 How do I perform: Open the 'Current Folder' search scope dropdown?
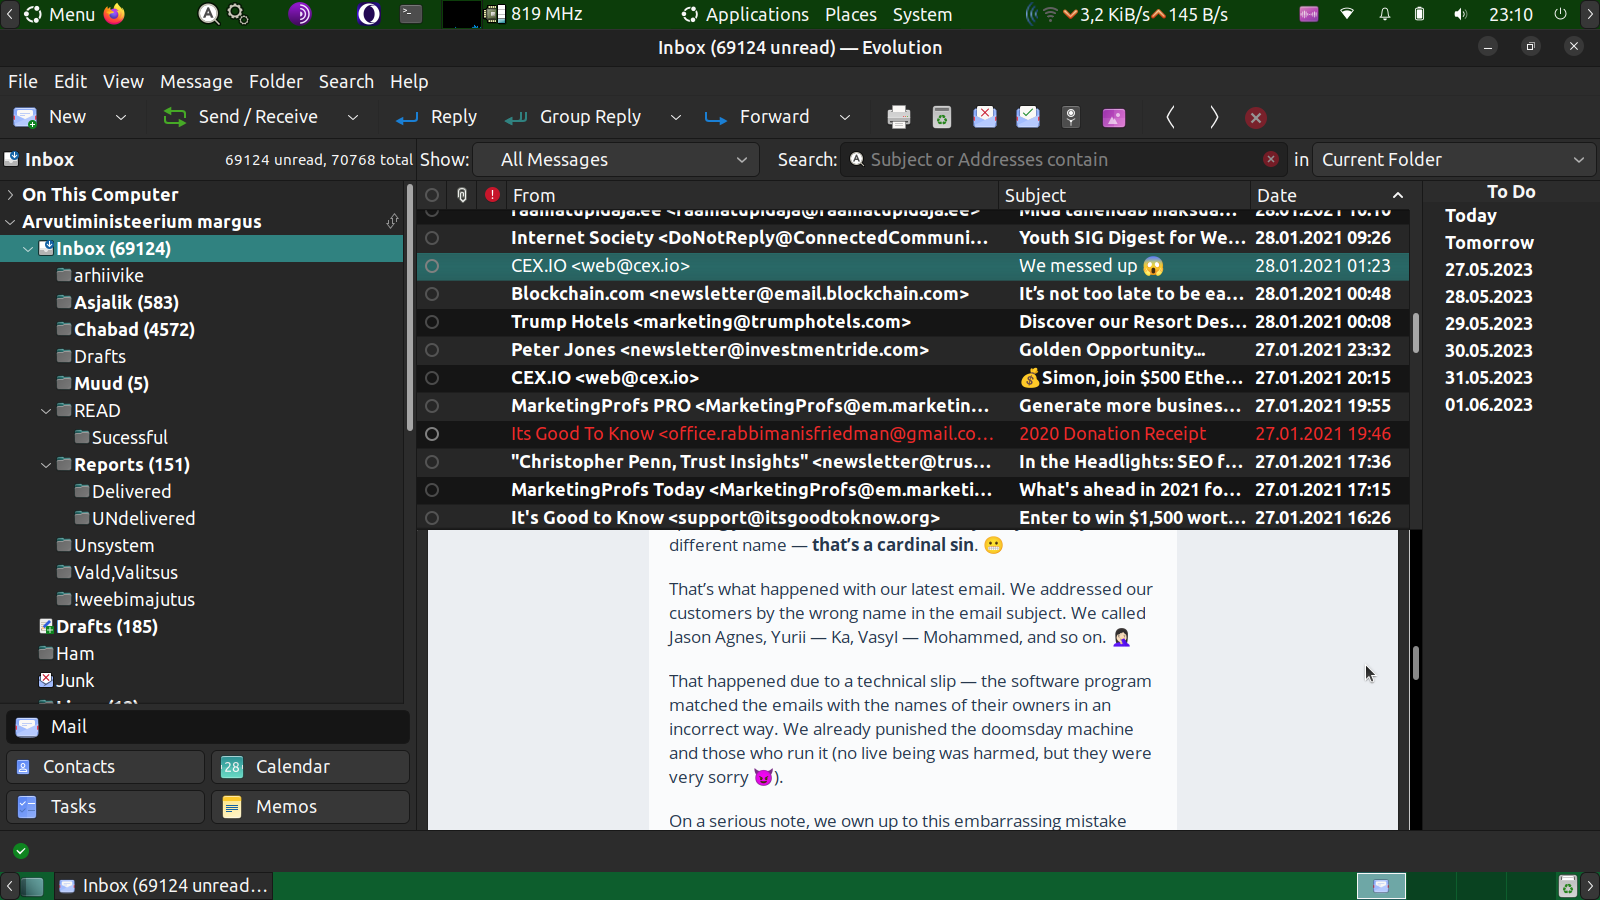click(x=1454, y=160)
